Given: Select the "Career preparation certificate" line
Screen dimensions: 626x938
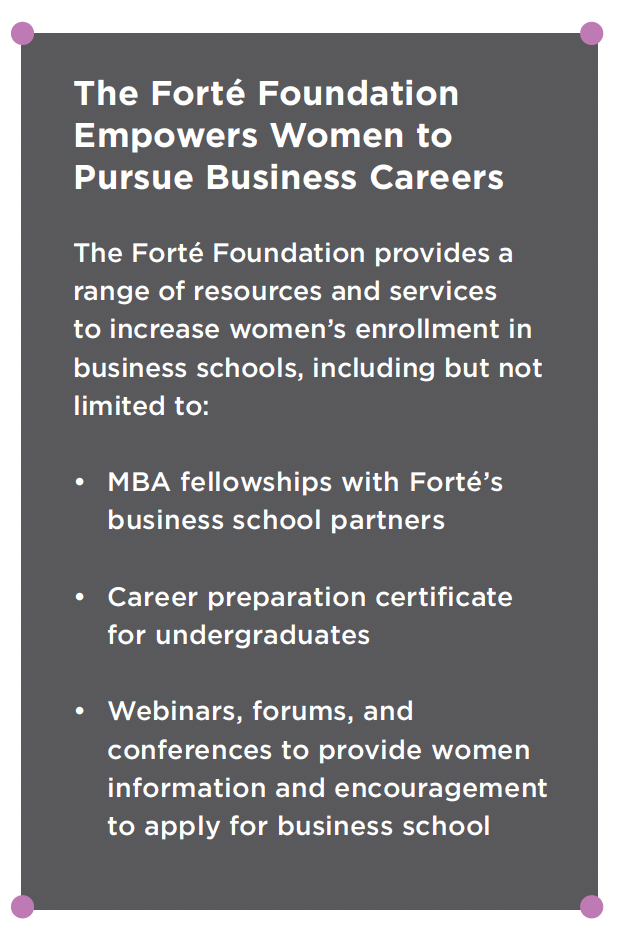Looking at the screenshot, I should click(x=310, y=597).
